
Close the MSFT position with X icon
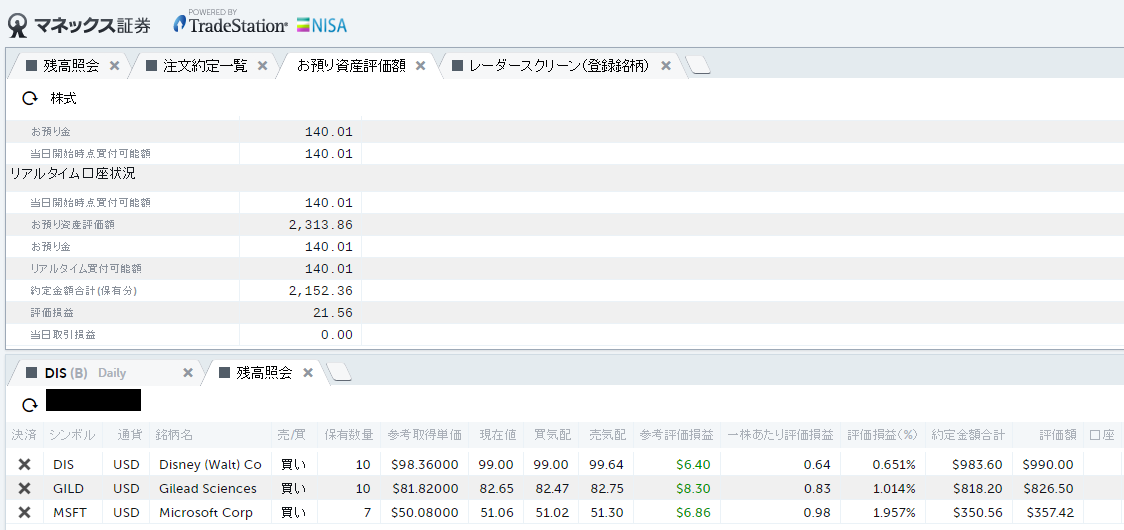24,513
